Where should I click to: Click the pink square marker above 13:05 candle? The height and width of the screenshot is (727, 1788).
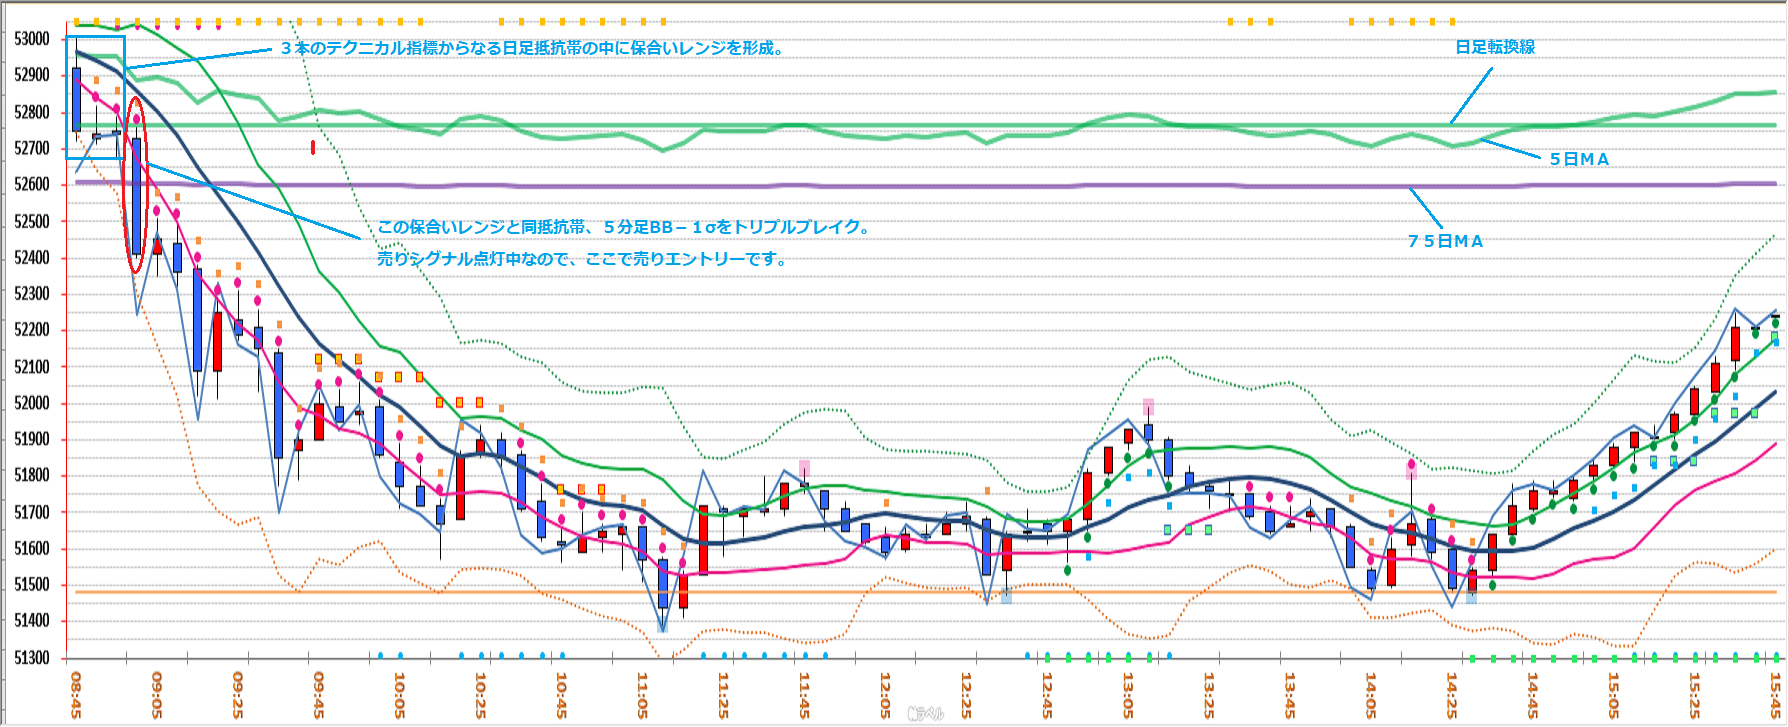tap(1148, 407)
